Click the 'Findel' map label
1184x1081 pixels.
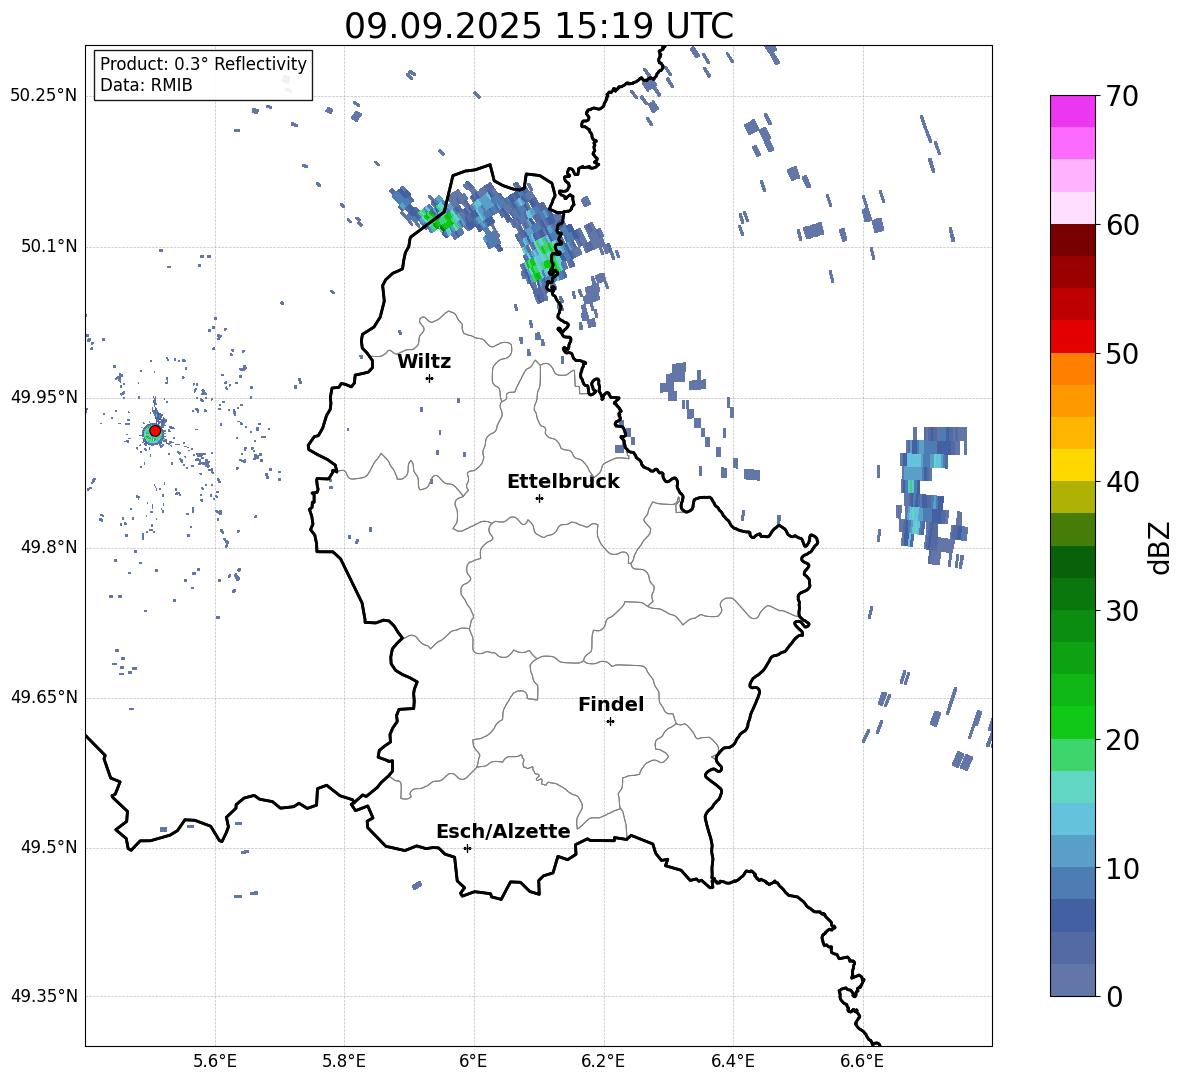611,704
